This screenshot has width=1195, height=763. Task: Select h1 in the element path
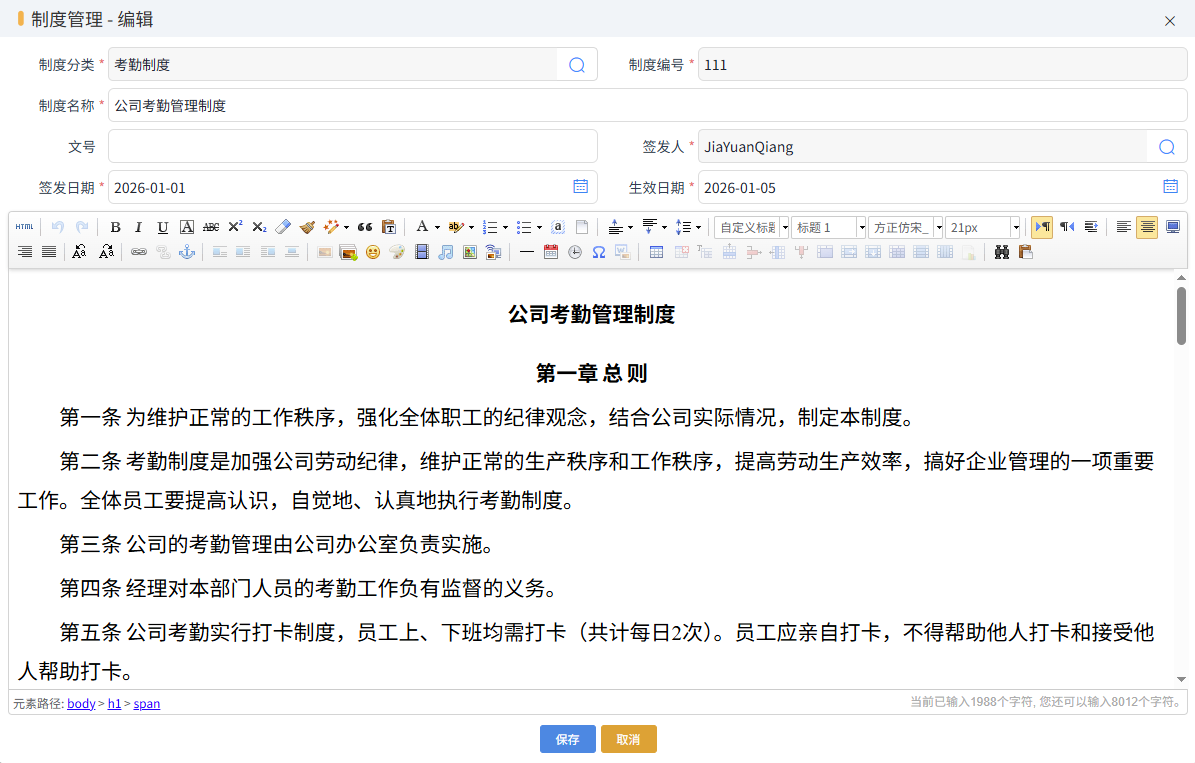pos(114,704)
